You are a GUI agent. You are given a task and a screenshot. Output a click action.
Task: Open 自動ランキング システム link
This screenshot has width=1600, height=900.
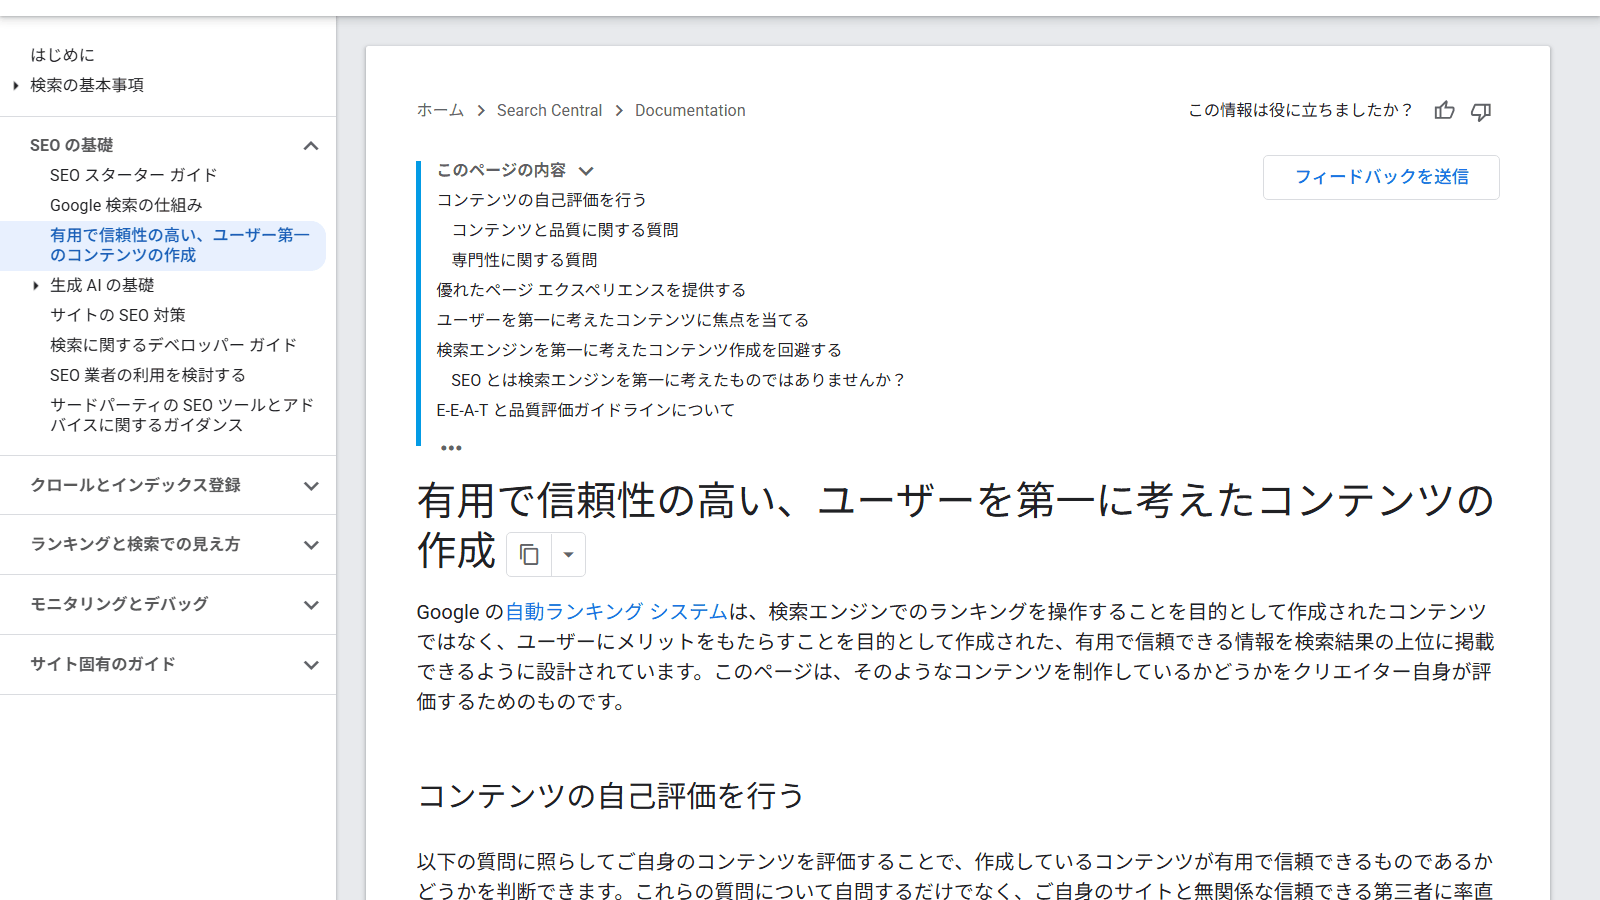[x=617, y=611]
